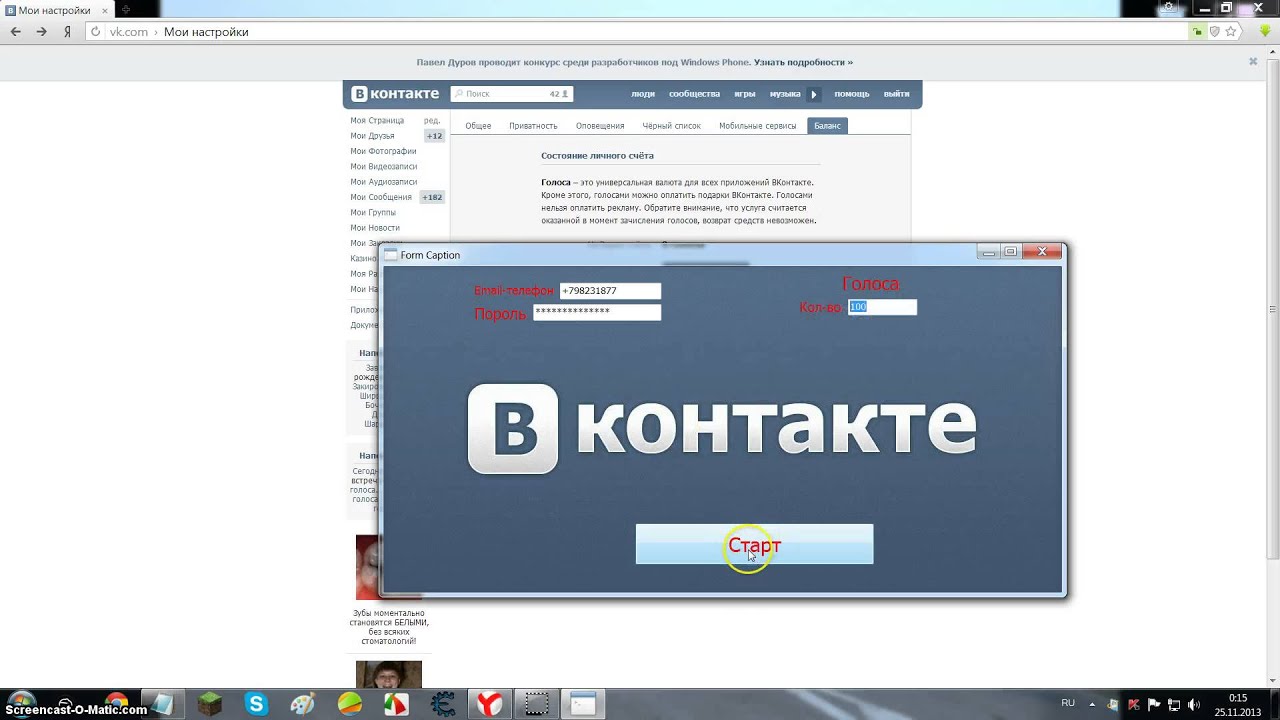Open 'Мои Друзья' in the sidebar

click(372, 136)
